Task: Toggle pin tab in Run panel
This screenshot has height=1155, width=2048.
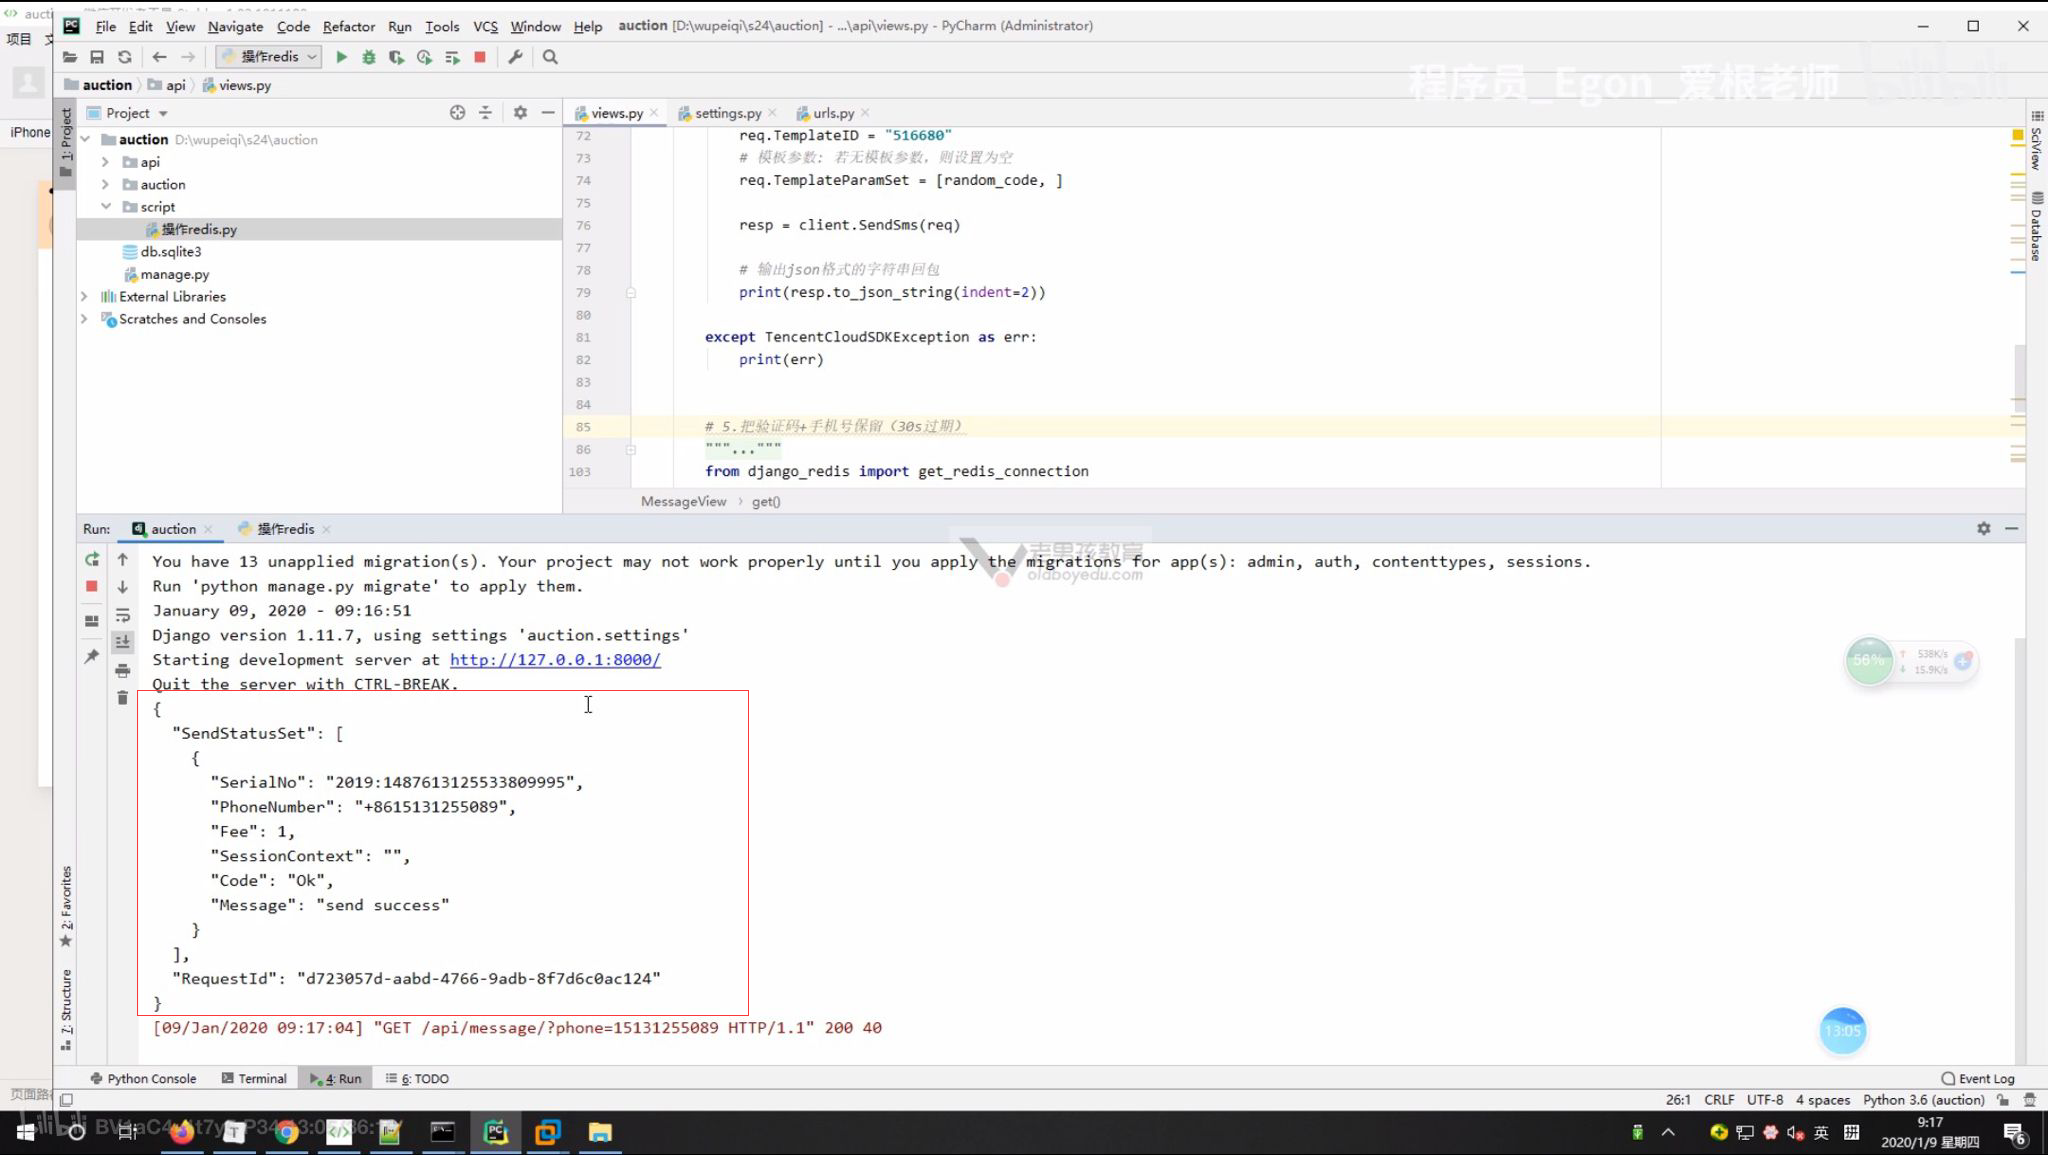Action: coord(92,656)
